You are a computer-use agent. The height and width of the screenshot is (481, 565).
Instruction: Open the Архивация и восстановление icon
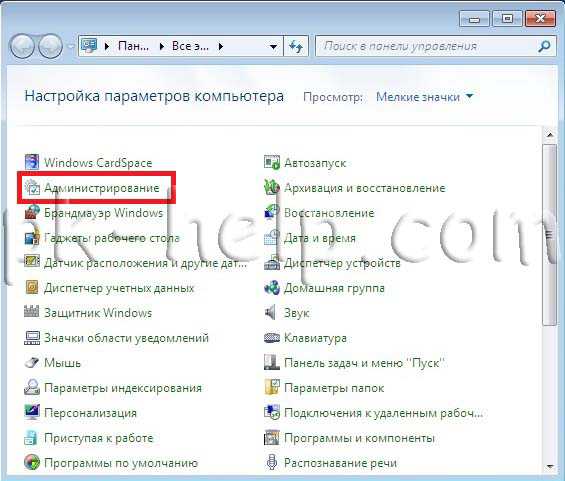click(272, 187)
